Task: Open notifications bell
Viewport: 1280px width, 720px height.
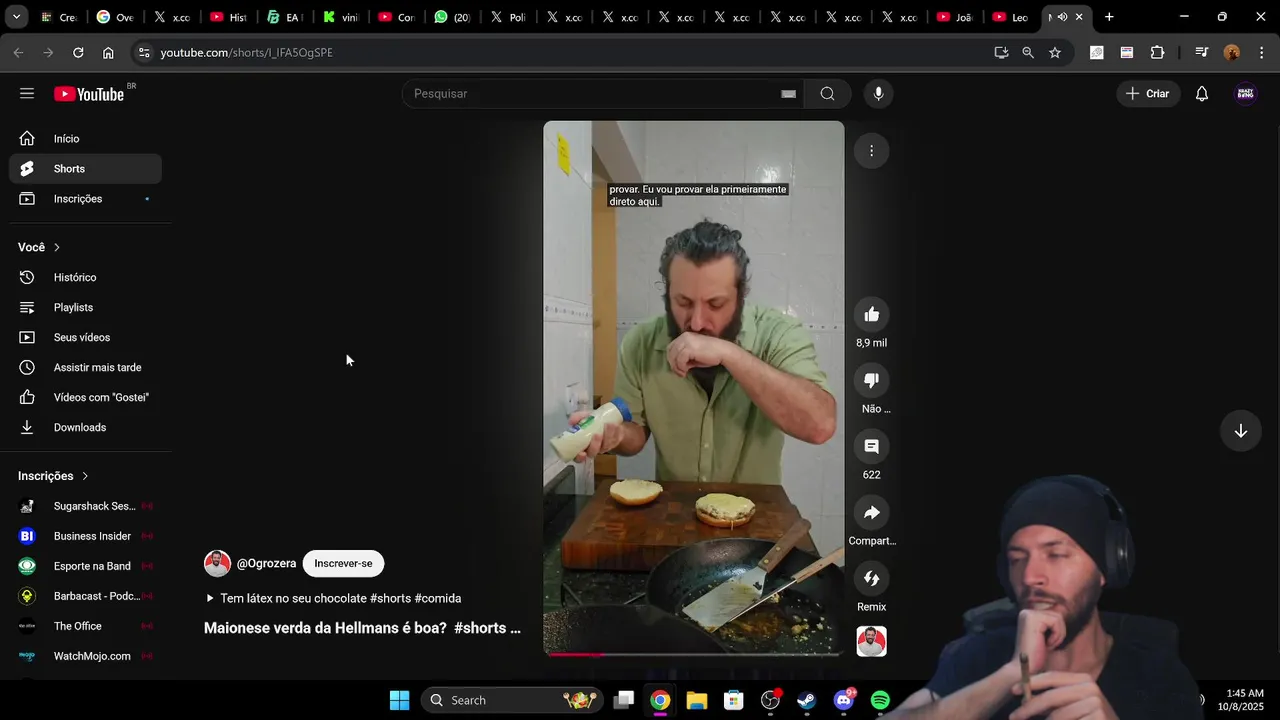Action: click(x=1202, y=93)
